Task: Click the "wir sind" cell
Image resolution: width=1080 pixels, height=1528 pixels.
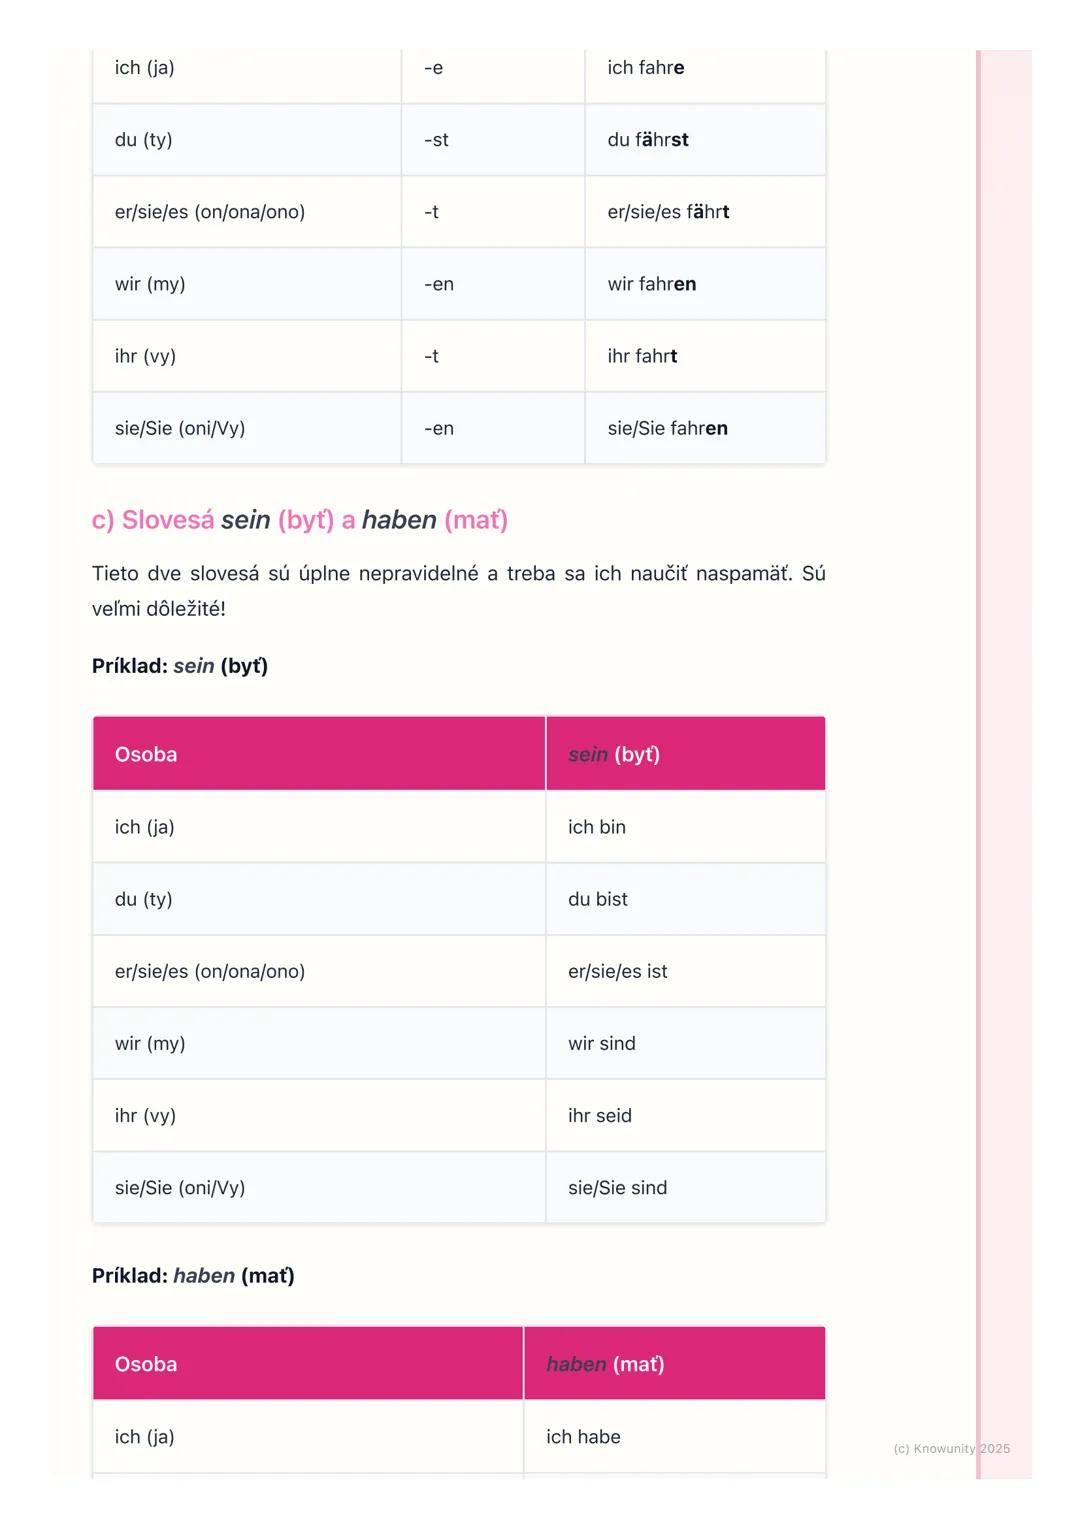Action: click(602, 1043)
